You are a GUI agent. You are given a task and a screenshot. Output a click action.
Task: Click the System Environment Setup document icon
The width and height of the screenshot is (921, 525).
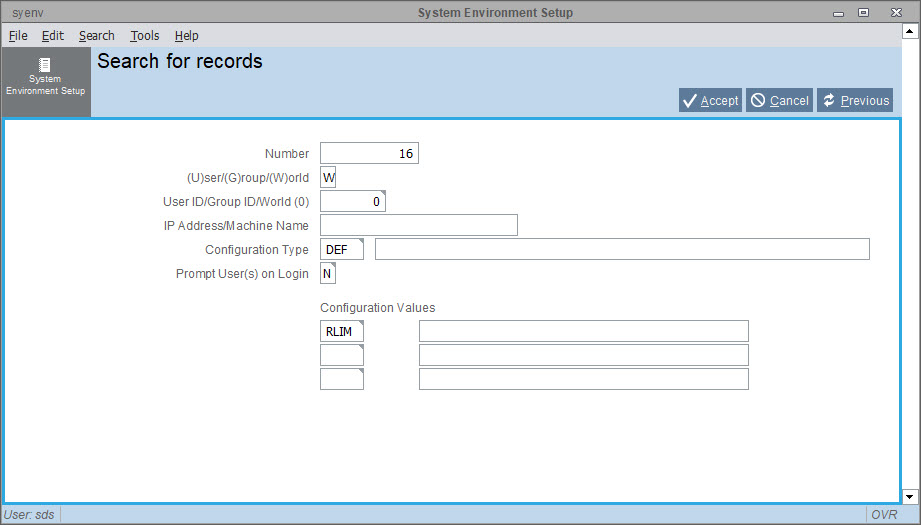(45, 64)
